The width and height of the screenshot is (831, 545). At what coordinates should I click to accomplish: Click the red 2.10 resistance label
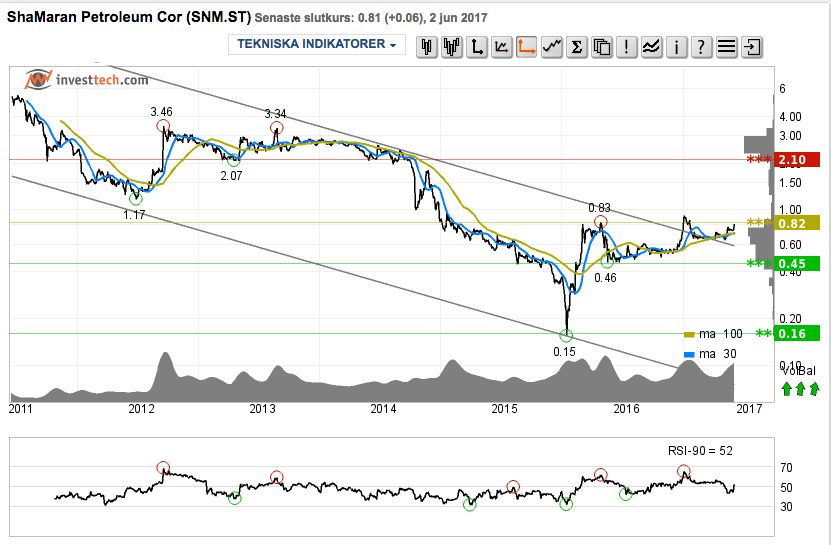coord(797,160)
